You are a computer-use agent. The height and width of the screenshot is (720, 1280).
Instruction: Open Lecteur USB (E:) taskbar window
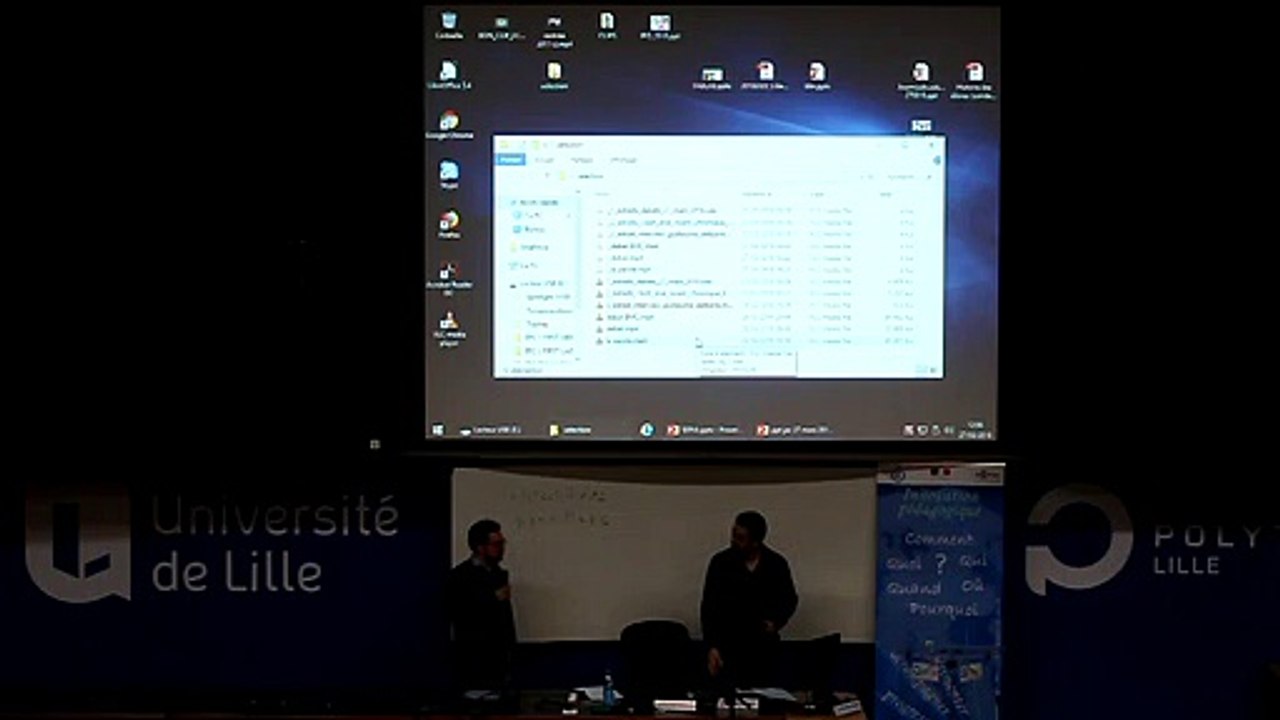tap(490, 430)
